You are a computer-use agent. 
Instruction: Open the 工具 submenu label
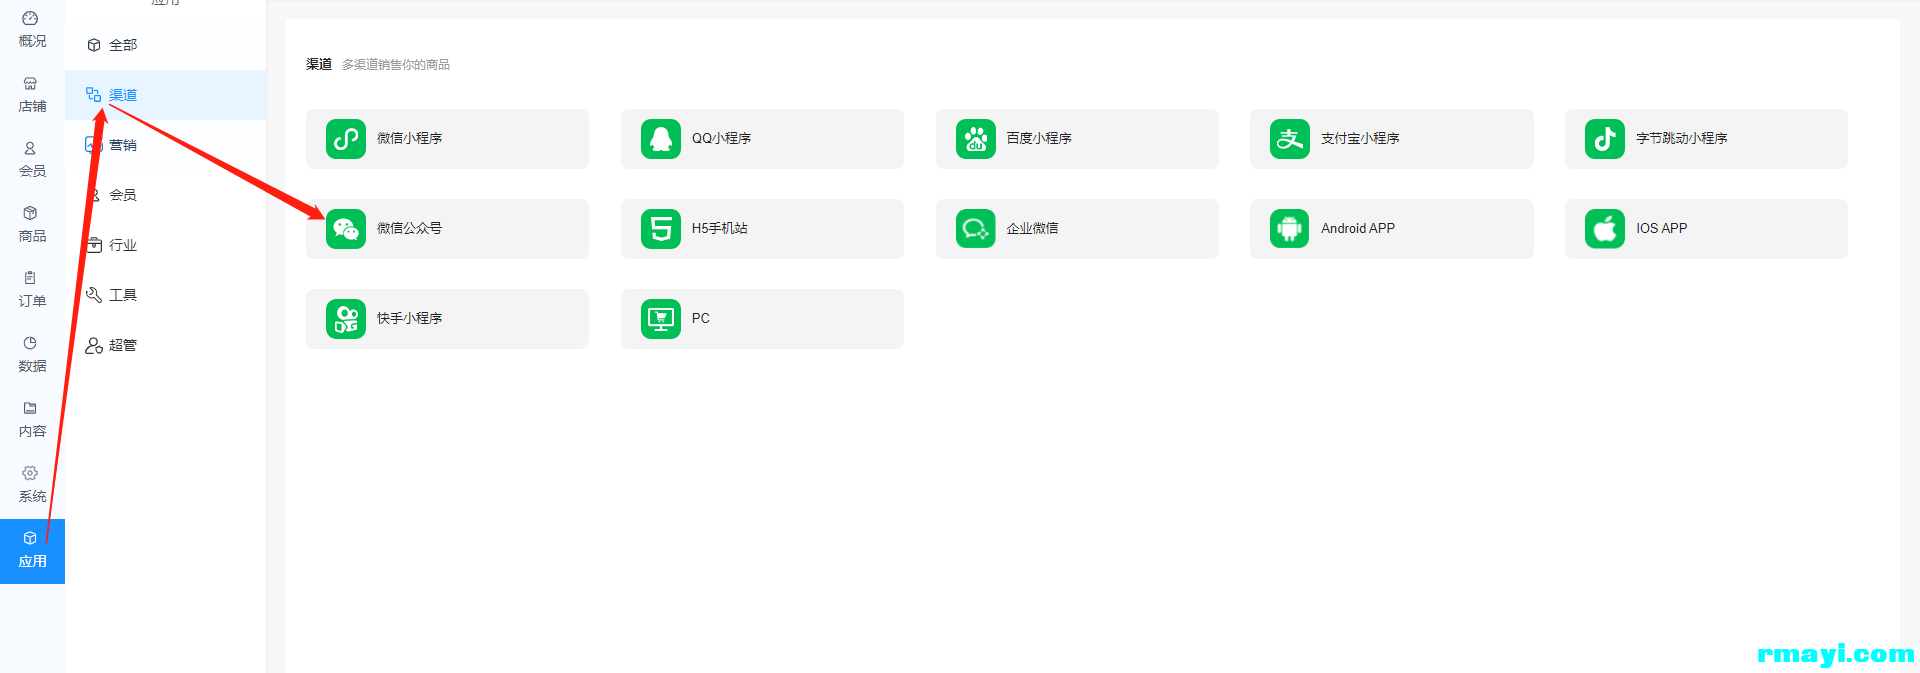(123, 295)
